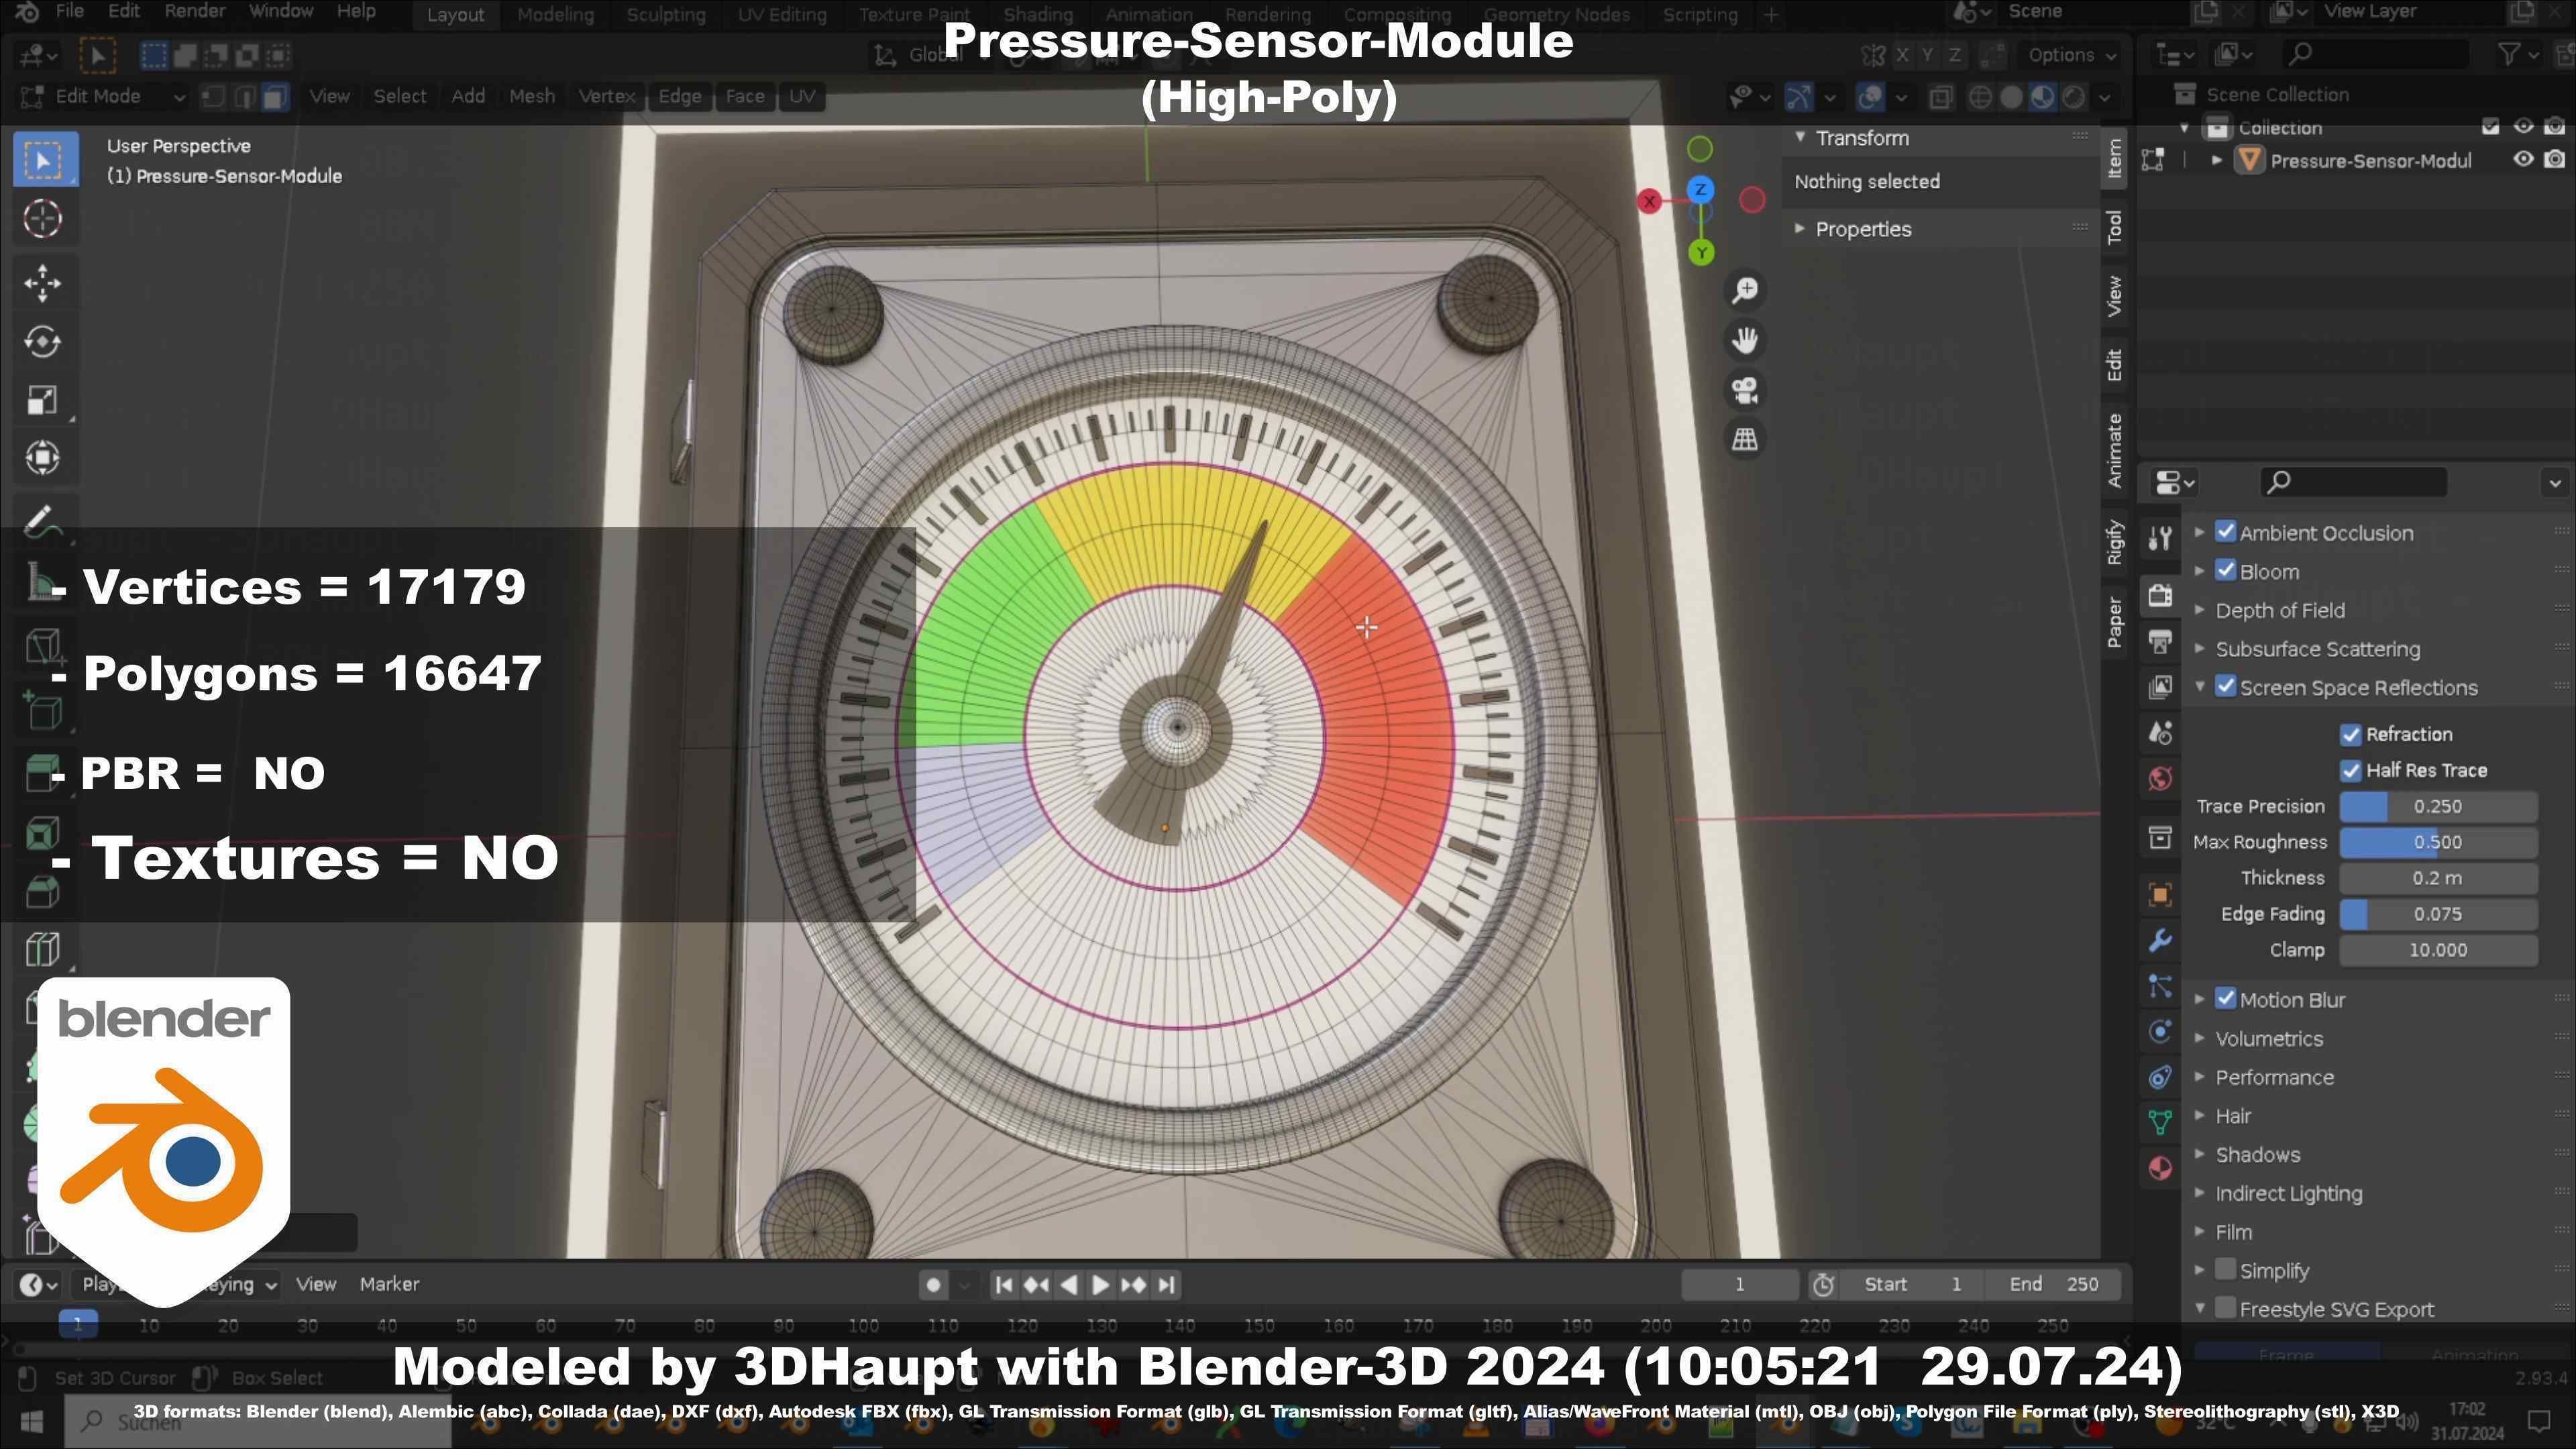
Task: Adjust the Edge Fading slider
Action: pyautogui.click(x=2438, y=915)
